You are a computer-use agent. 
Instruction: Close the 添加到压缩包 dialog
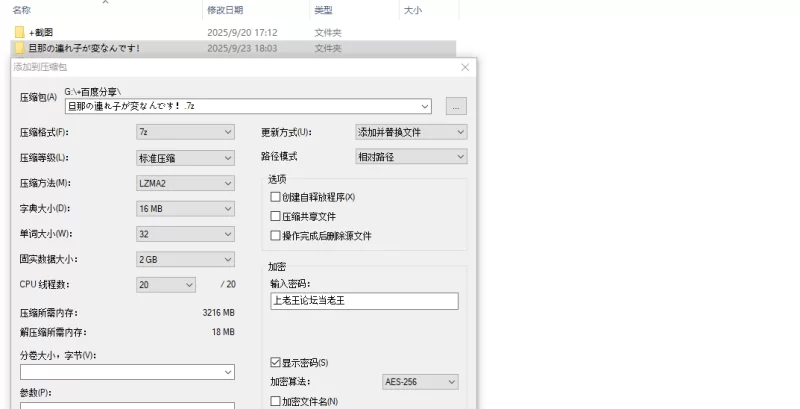[x=465, y=67]
